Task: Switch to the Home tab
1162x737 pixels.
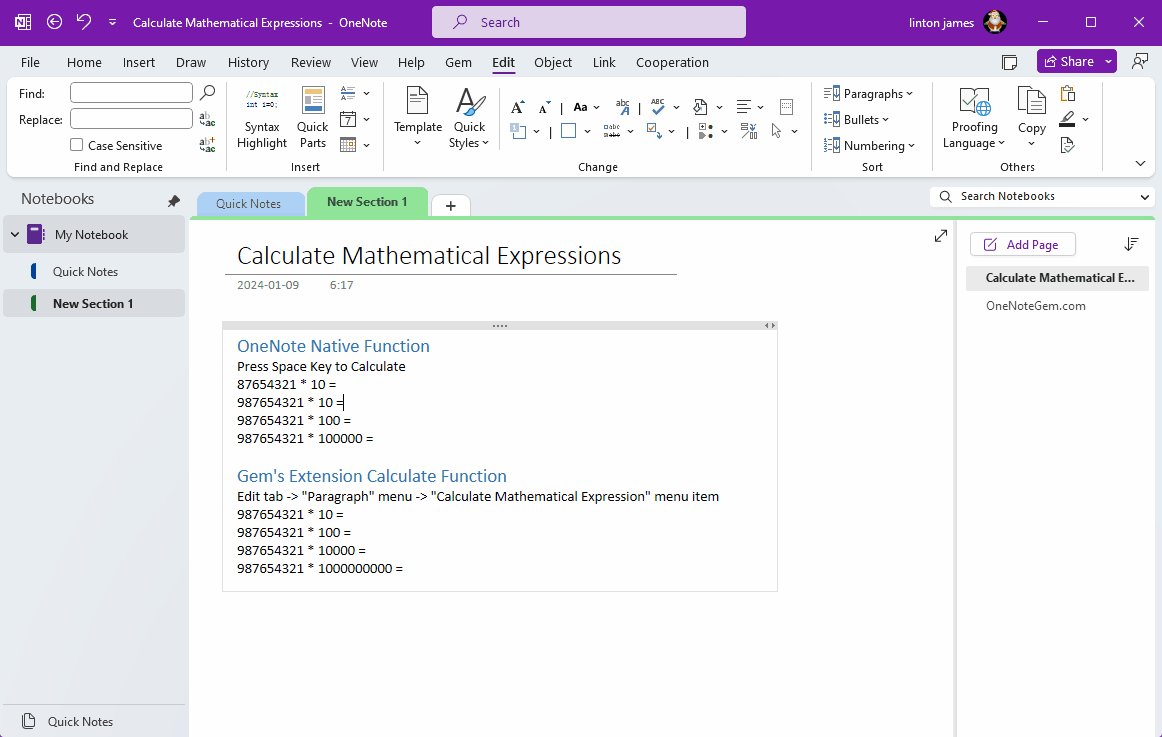Action: click(x=84, y=62)
